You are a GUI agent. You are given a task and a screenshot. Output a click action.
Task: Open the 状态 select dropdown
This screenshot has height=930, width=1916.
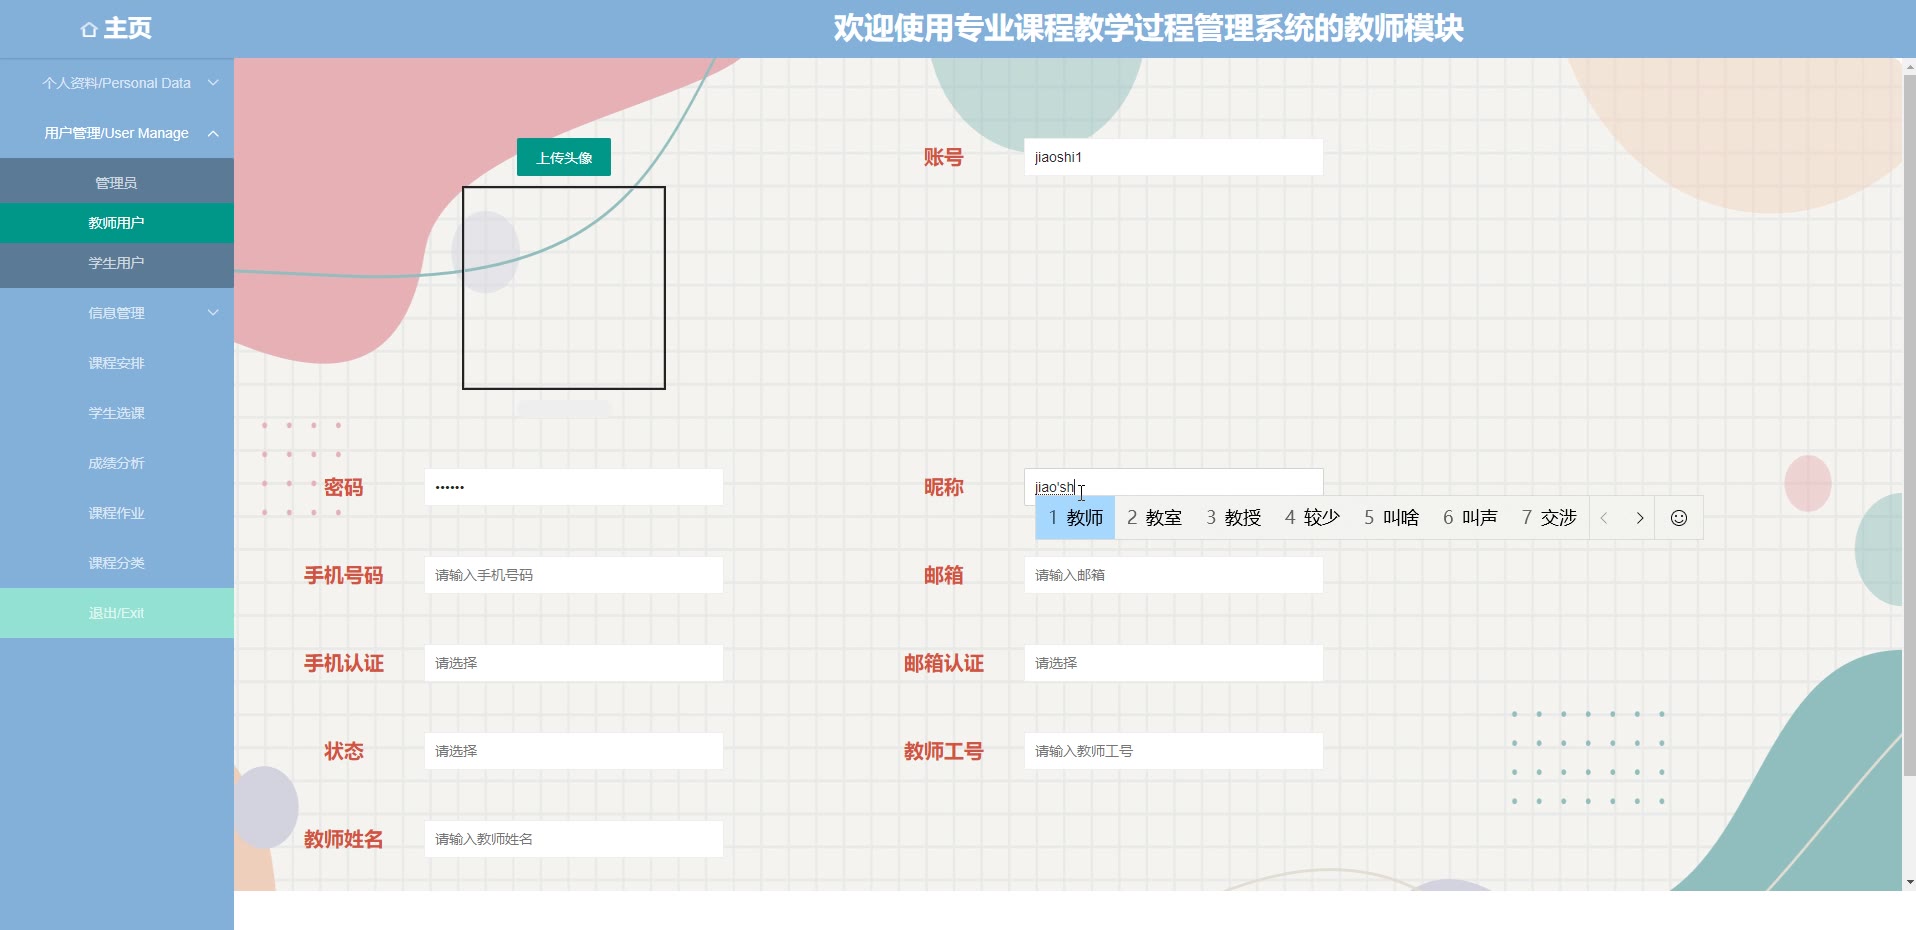[573, 751]
